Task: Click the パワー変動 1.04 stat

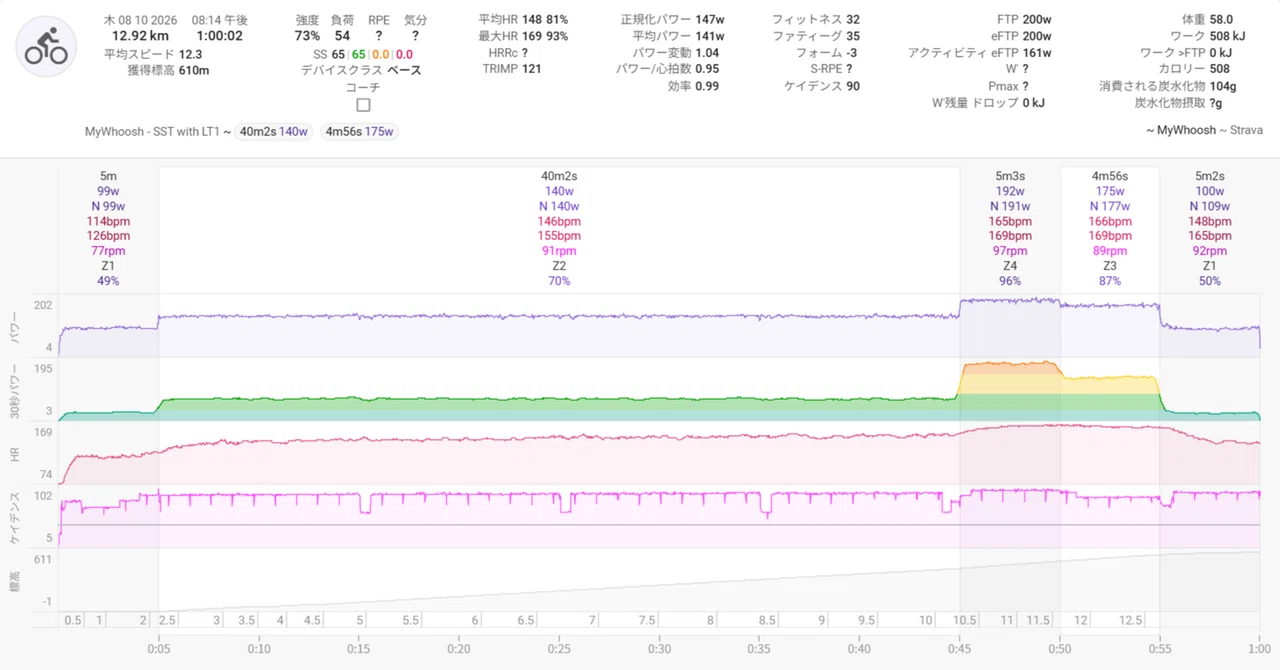Action: click(675, 52)
